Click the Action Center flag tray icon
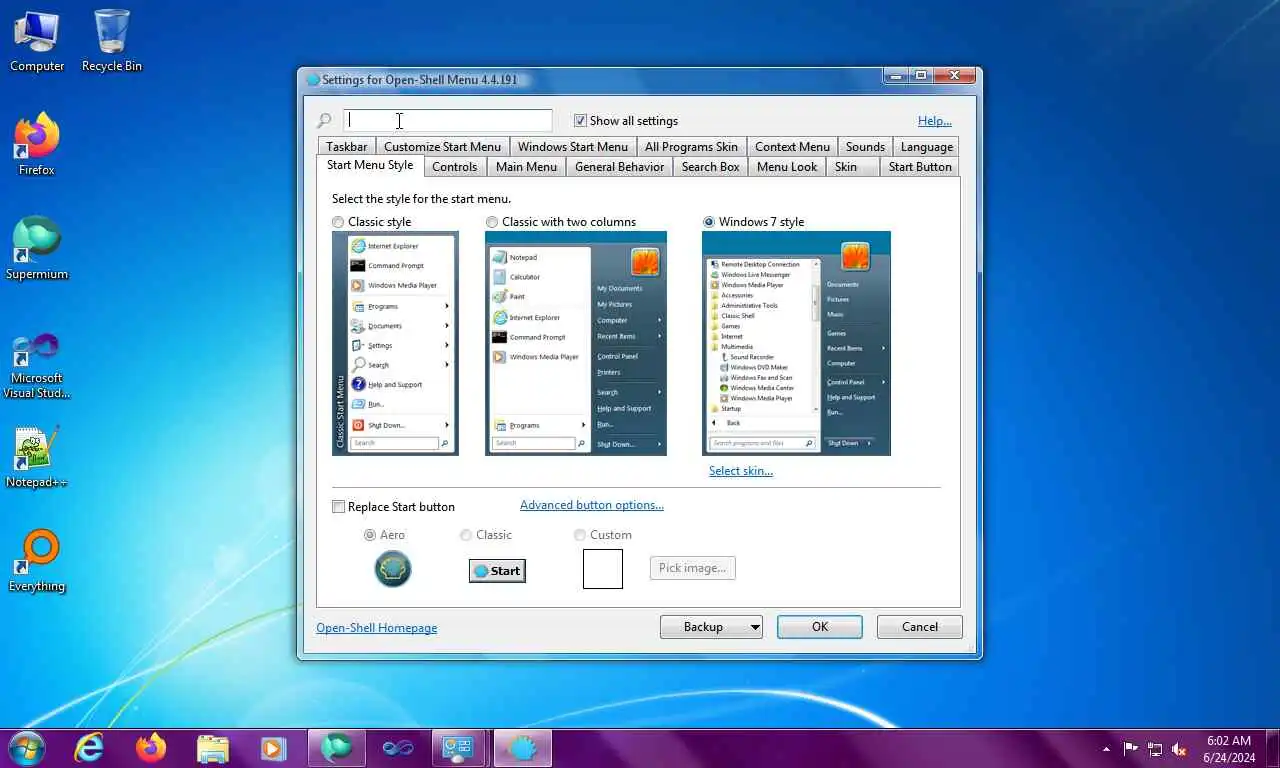The image size is (1280, 768). click(x=1131, y=748)
